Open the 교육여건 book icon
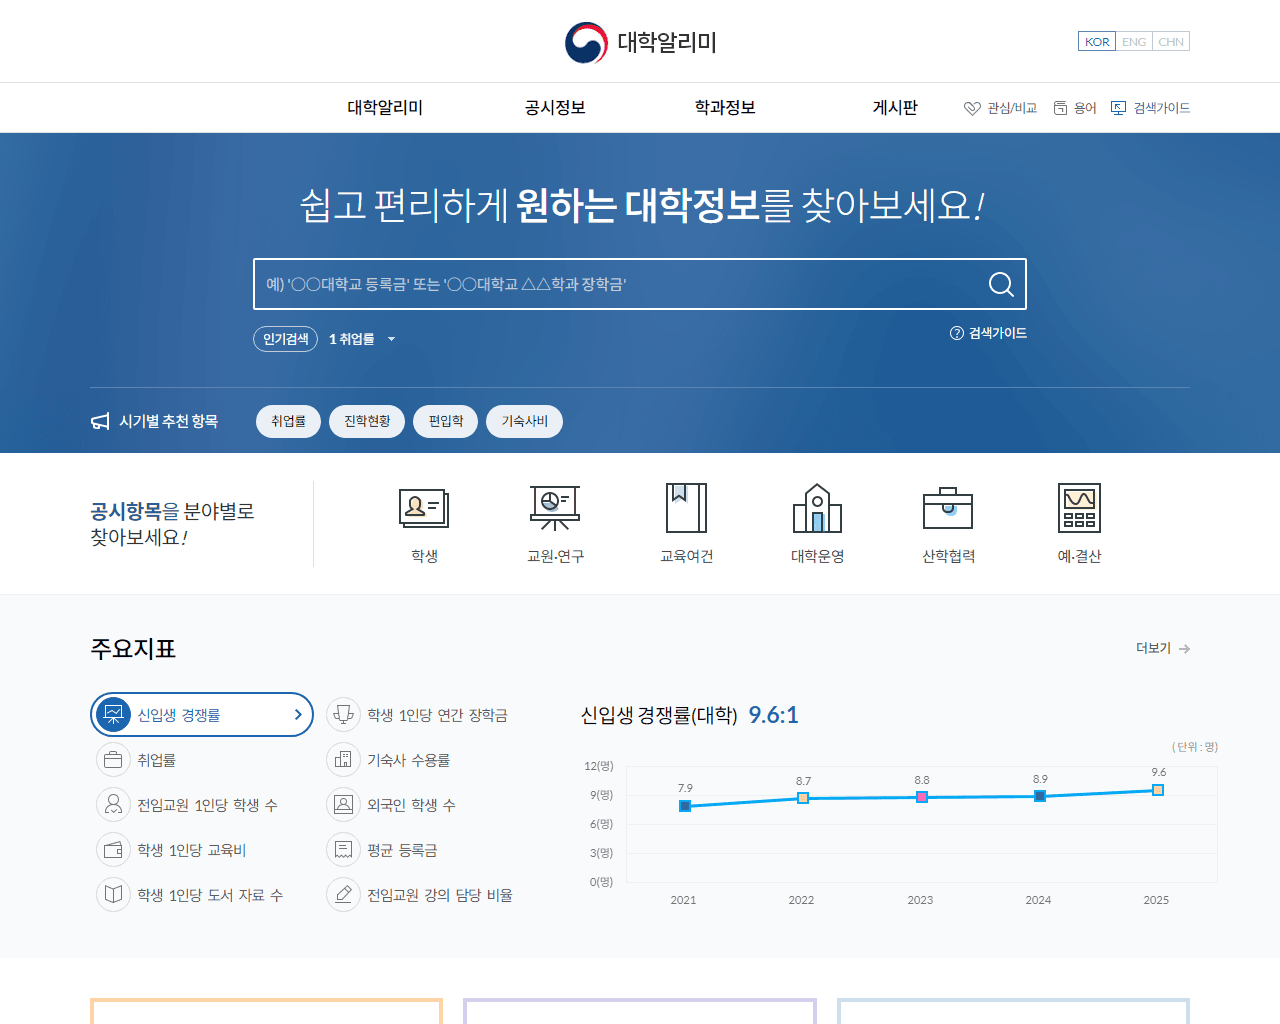 coord(687,508)
